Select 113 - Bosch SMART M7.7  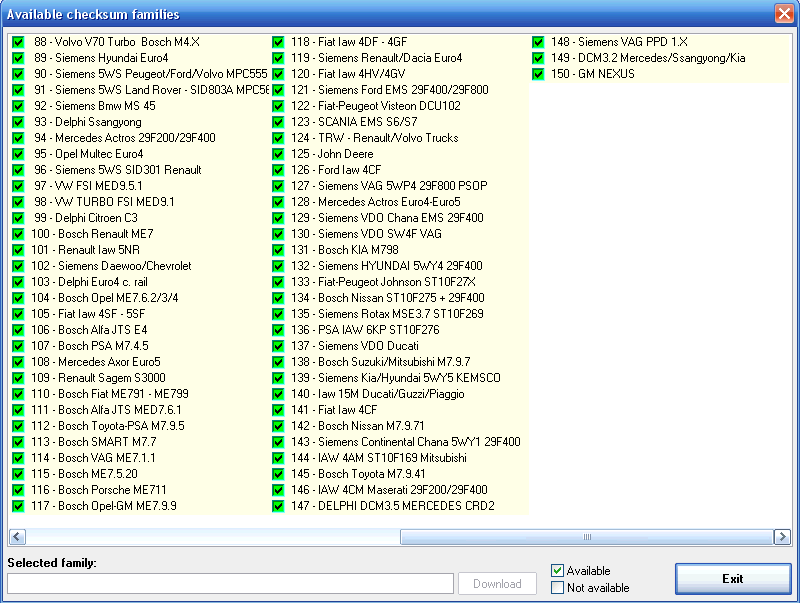click(x=94, y=442)
